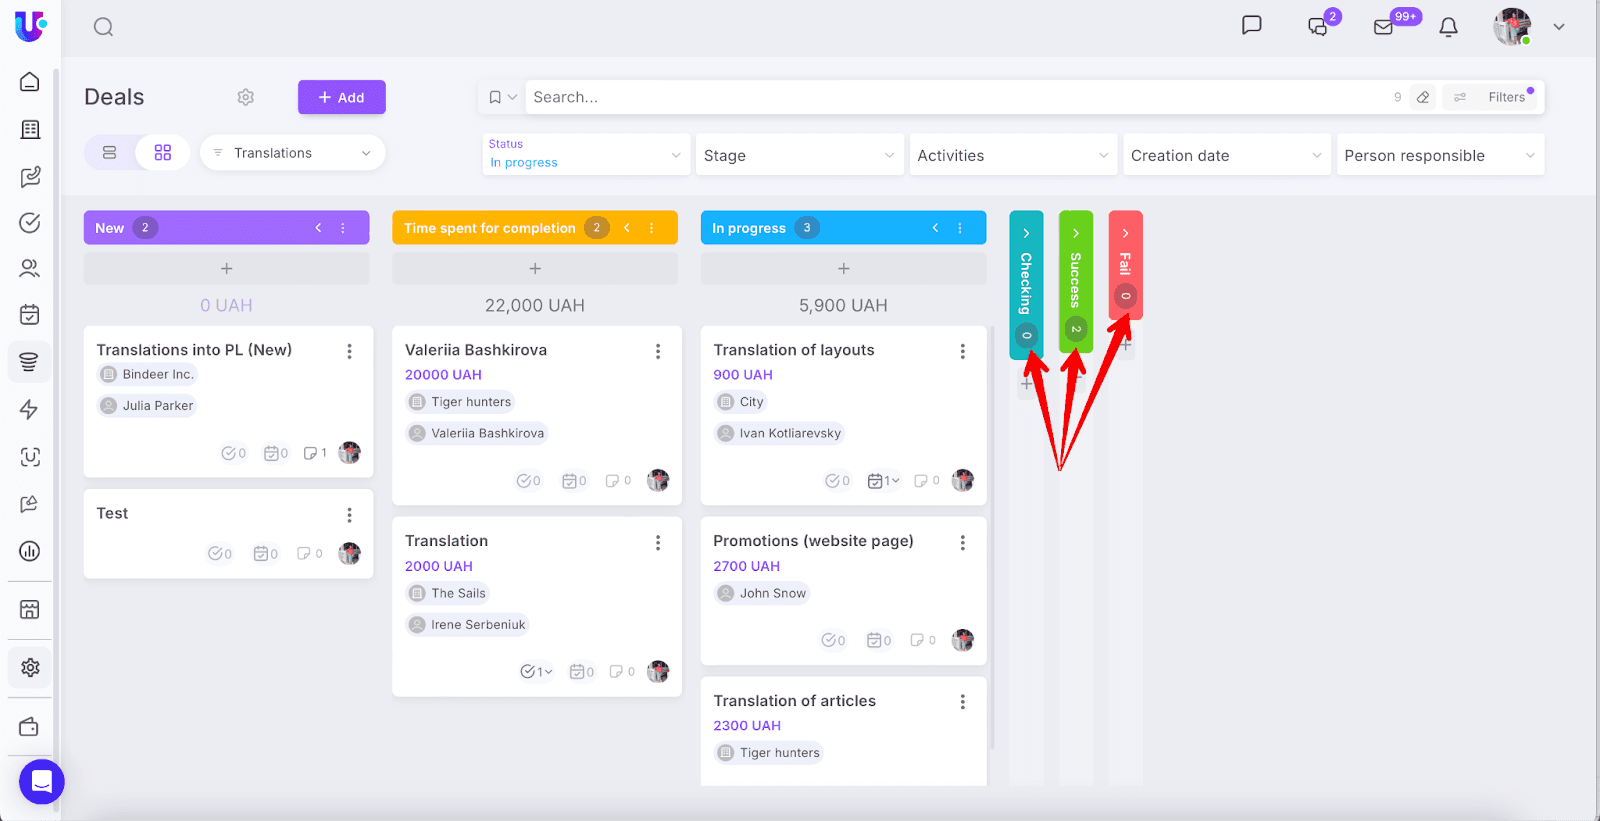This screenshot has height=821, width=1600.
Task: Open menu for Translation of layouts card
Action: click(963, 351)
